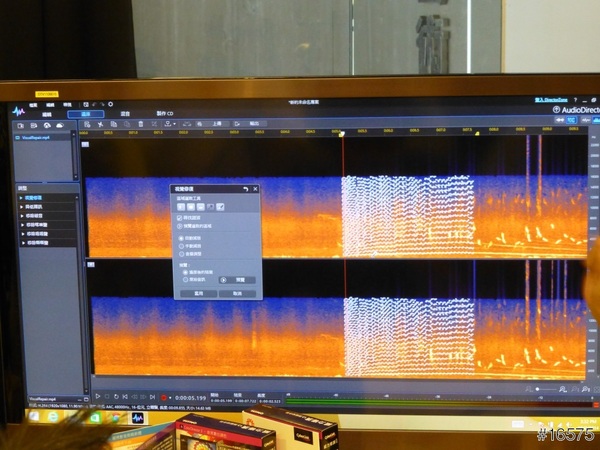This screenshot has height=450, width=600.
Task: Switch to the Create CD tab
Action: click(x=165, y=113)
